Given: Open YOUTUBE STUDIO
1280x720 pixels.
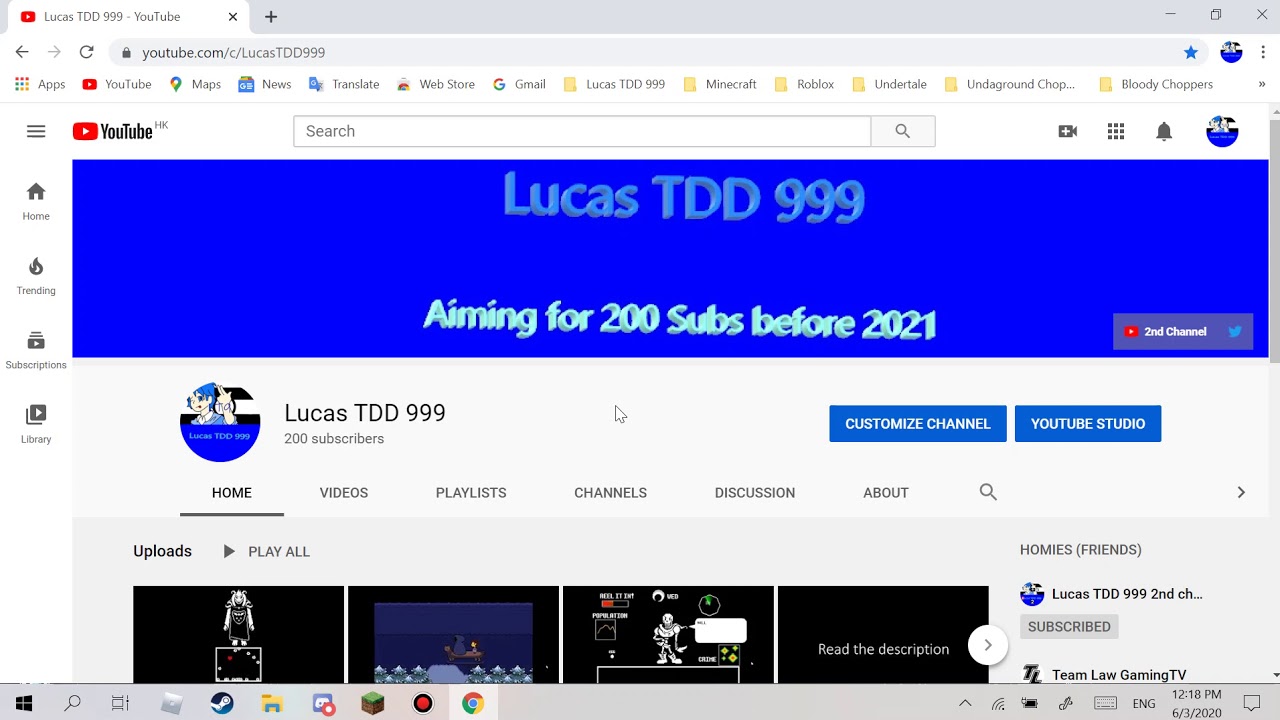Looking at the screenshot, I should click(x=1088, y=424).
